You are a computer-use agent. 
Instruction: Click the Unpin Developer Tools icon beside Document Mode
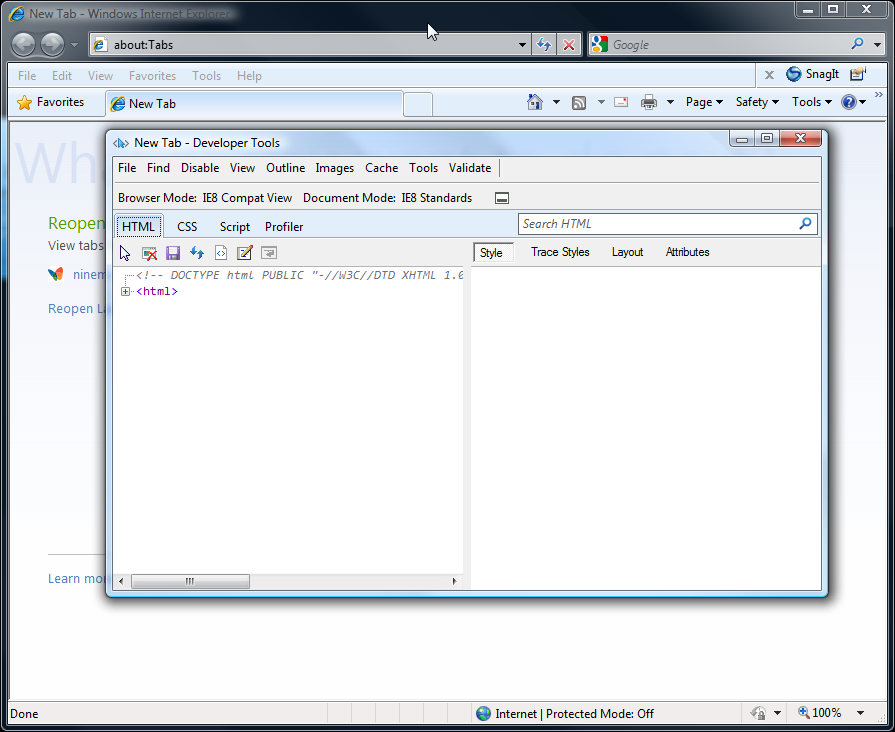click(502, 198)
